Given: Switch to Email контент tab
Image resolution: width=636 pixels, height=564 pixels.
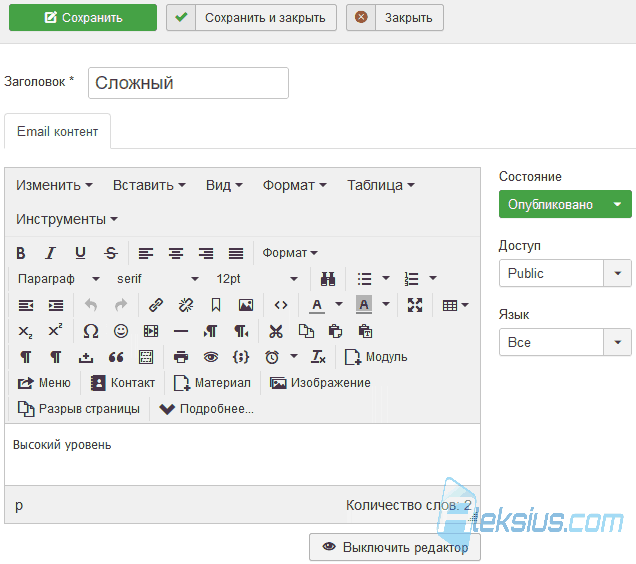Looking at the screenshot, I should click(x=57, y=131).
